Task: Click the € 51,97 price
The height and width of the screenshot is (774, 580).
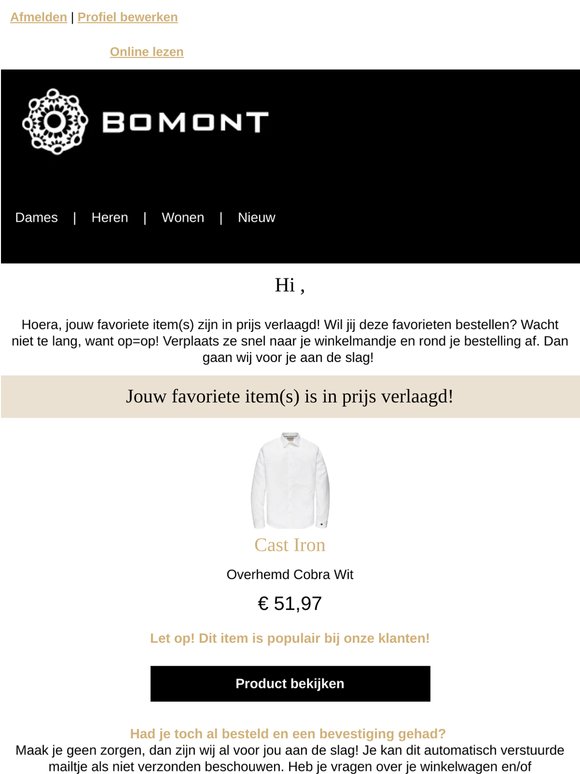Action: coord(290,603)
